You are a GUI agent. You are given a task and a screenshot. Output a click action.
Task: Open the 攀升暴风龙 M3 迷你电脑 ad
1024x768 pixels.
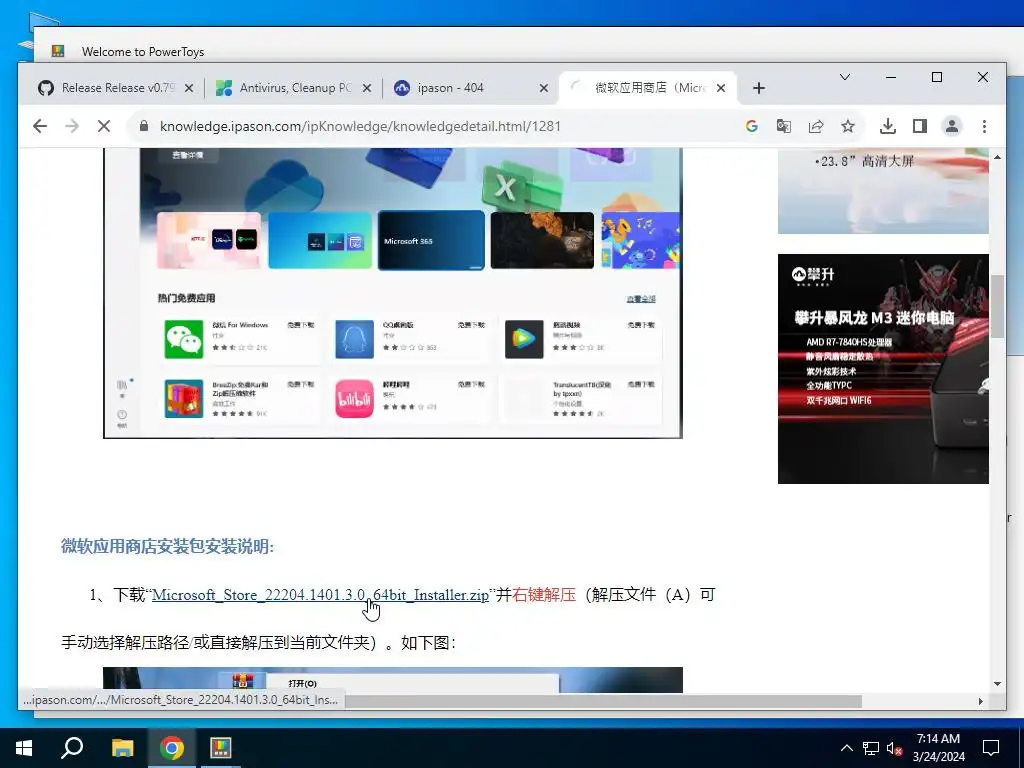883,369
